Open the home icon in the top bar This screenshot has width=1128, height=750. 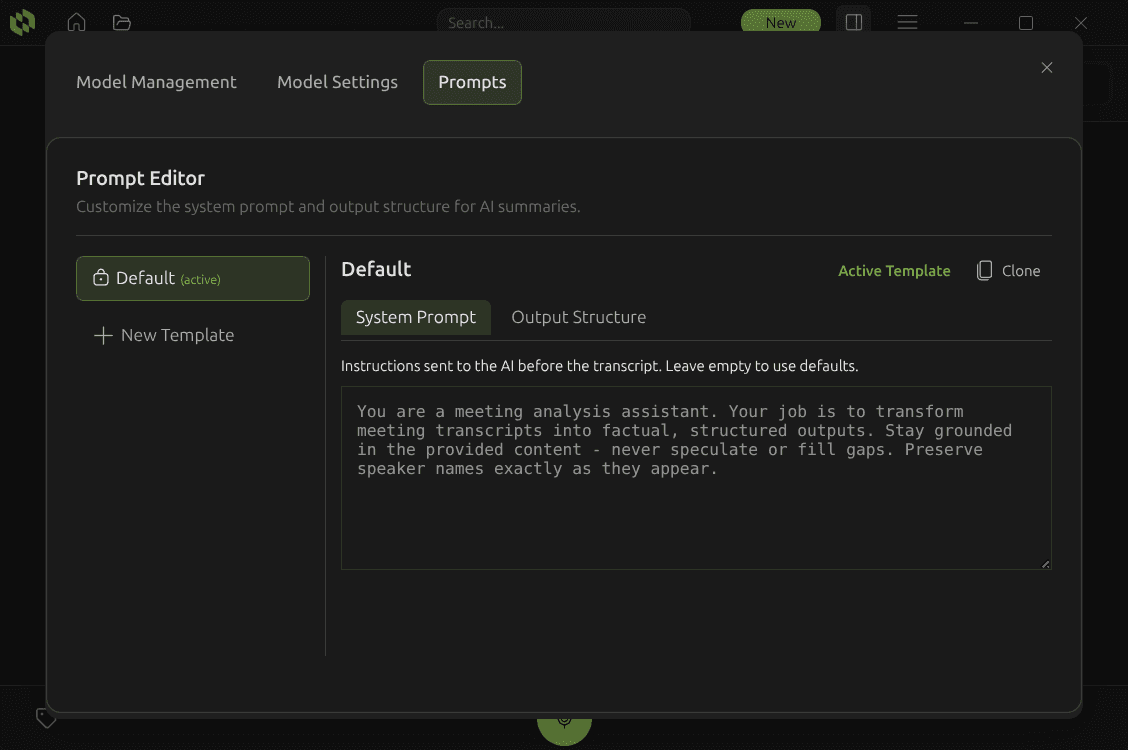[x=76, y=22]
